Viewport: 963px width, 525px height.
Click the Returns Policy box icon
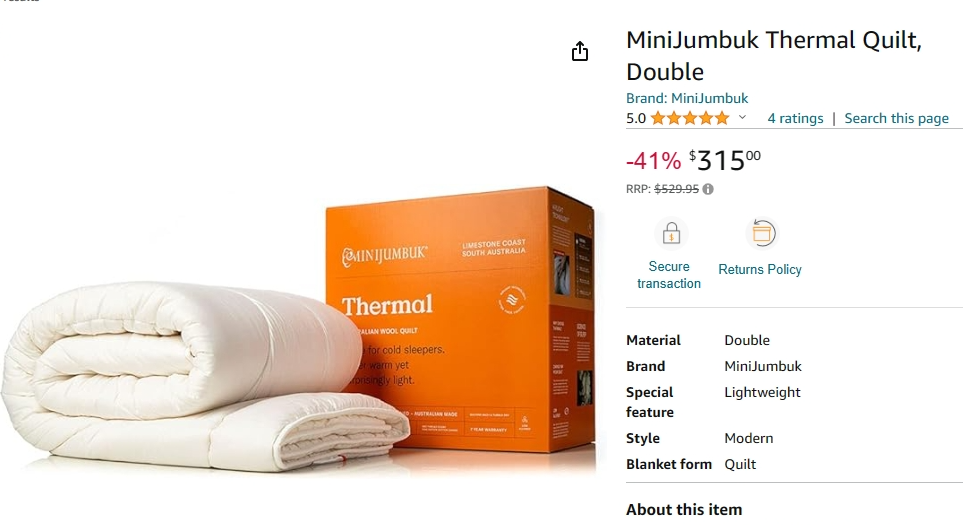click(x=762, y=233)
